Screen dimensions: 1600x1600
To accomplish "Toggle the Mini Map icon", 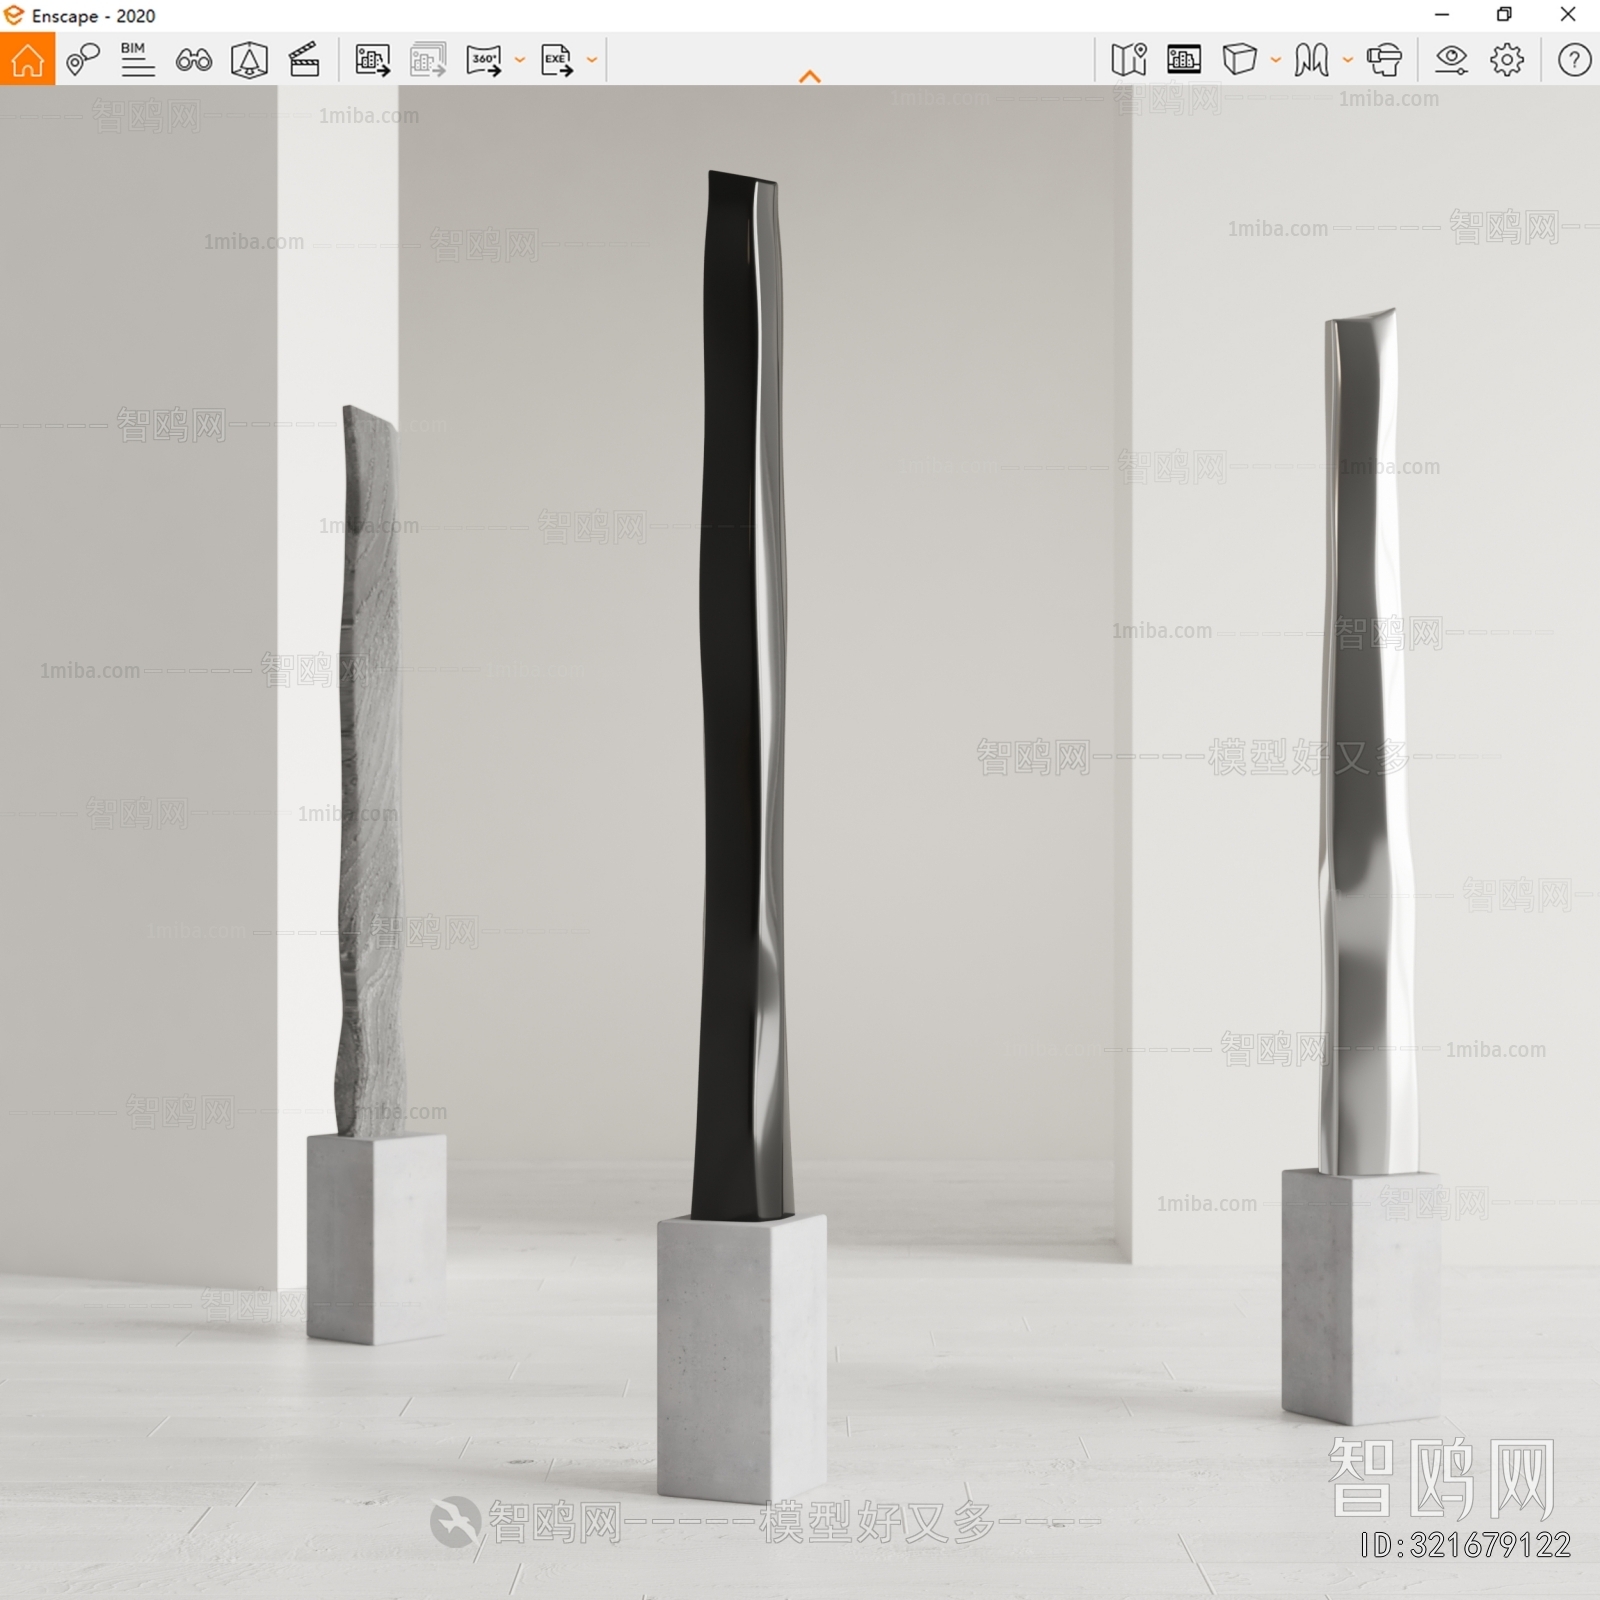I will [x=1129, y=60].
